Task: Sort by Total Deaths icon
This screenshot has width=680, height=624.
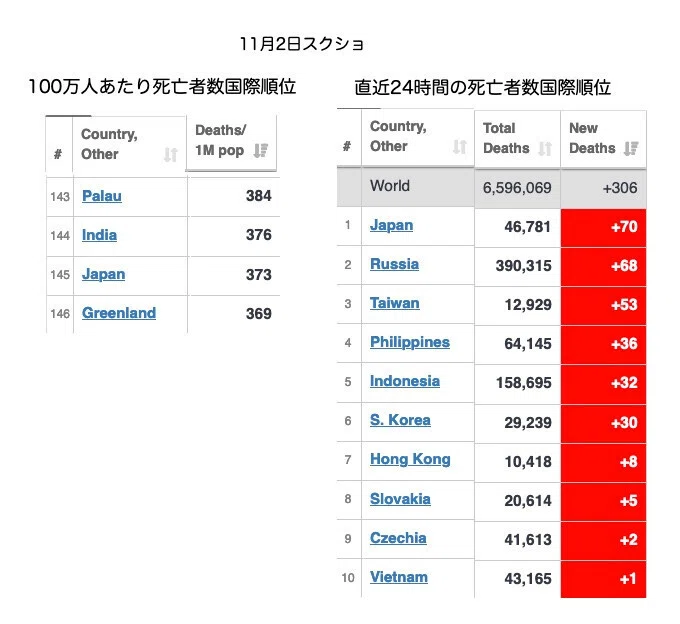Action: [x=545, y=149]
